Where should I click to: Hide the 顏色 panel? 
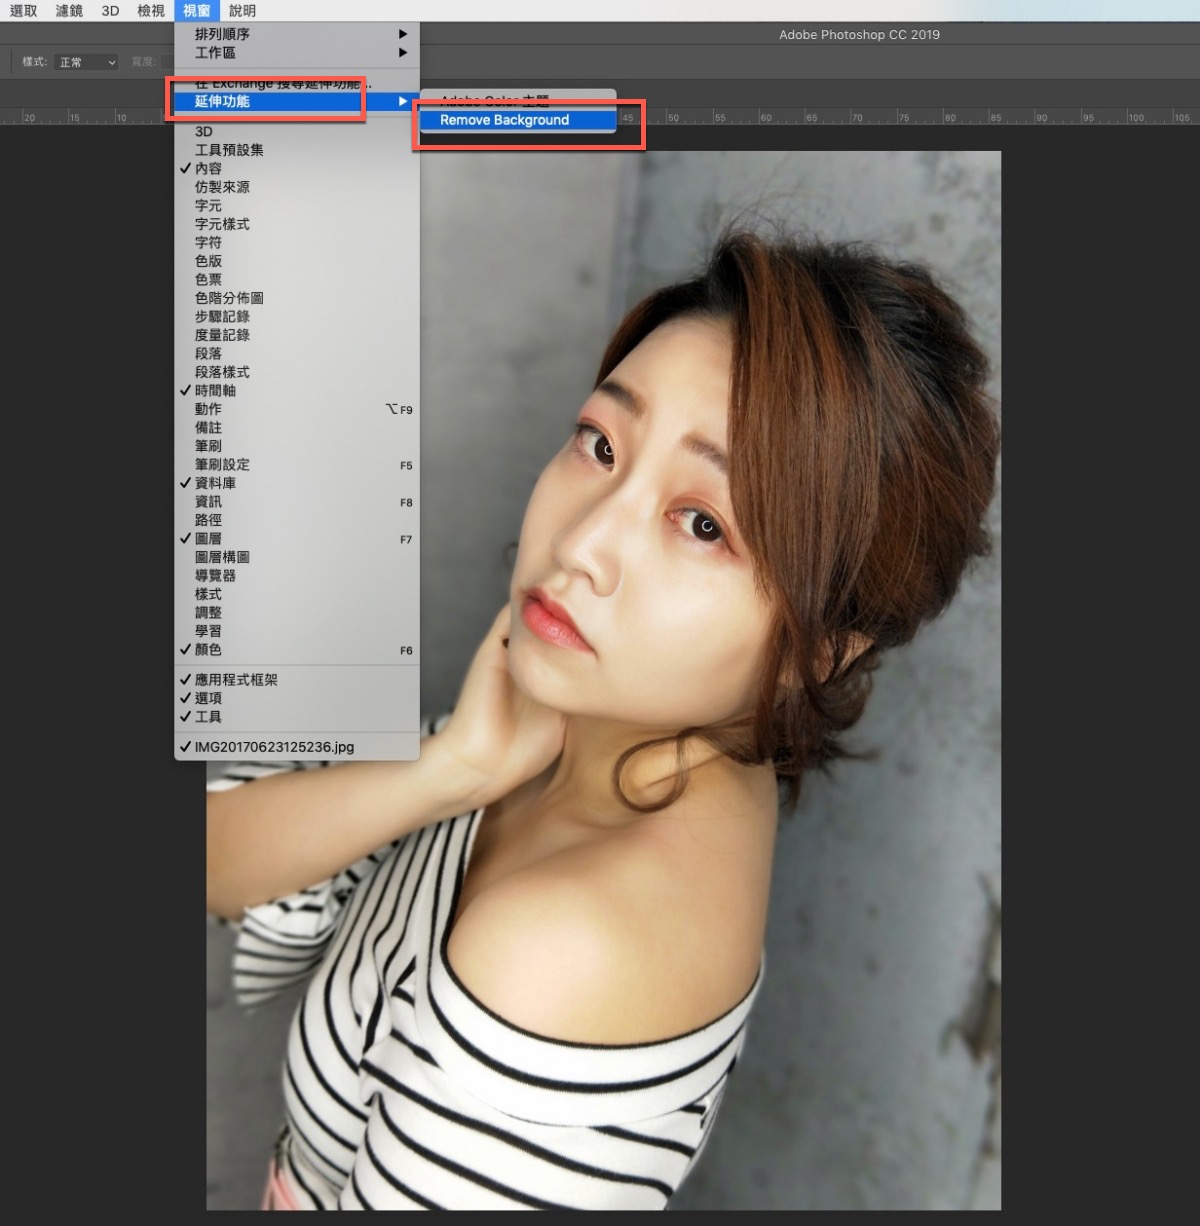pos(208,650)
